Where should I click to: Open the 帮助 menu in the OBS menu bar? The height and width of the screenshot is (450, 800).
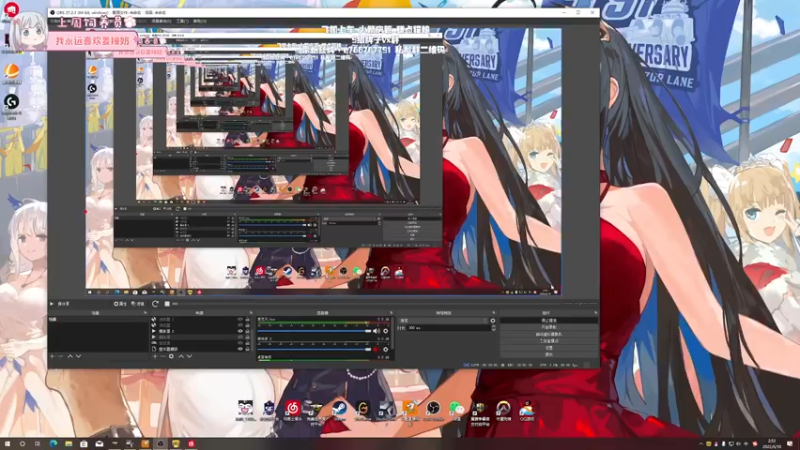199,21
